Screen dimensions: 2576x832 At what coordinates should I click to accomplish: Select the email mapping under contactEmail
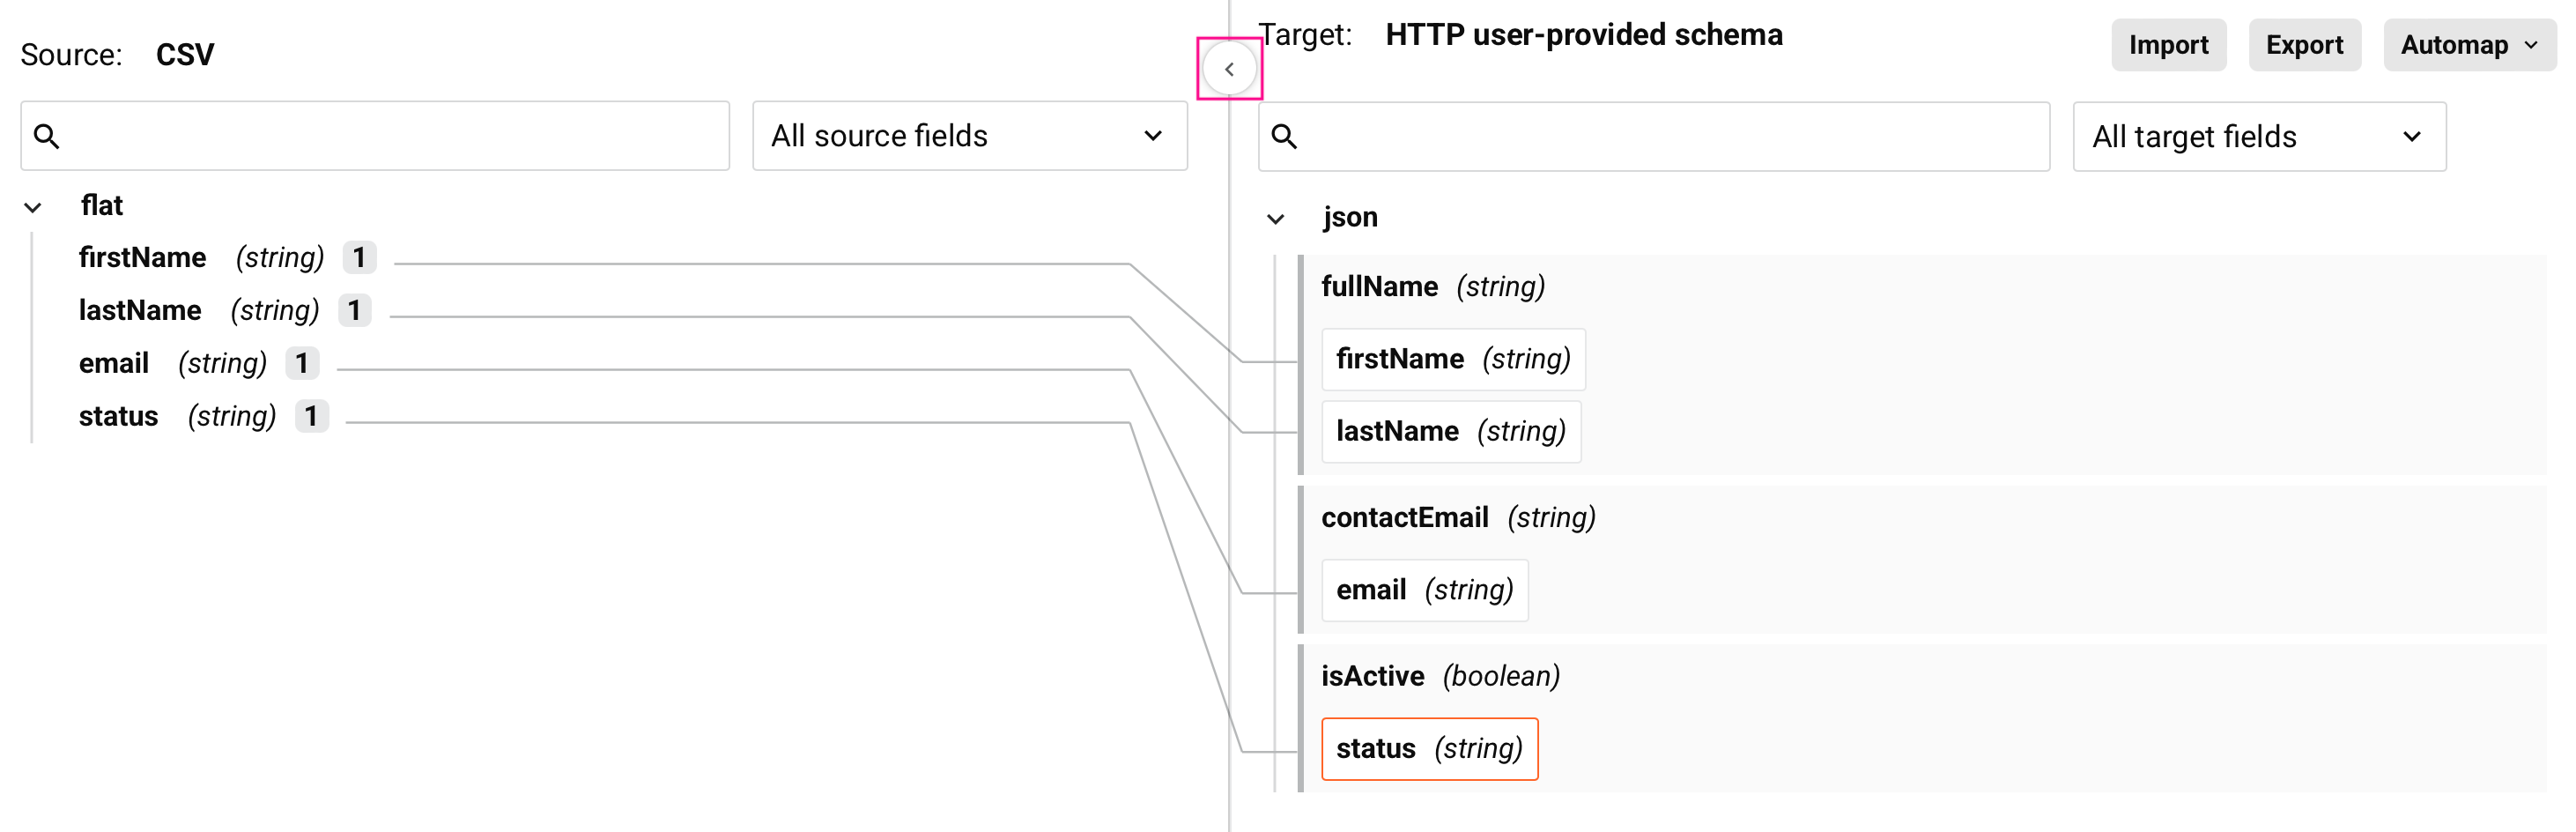pos(1423,590)
